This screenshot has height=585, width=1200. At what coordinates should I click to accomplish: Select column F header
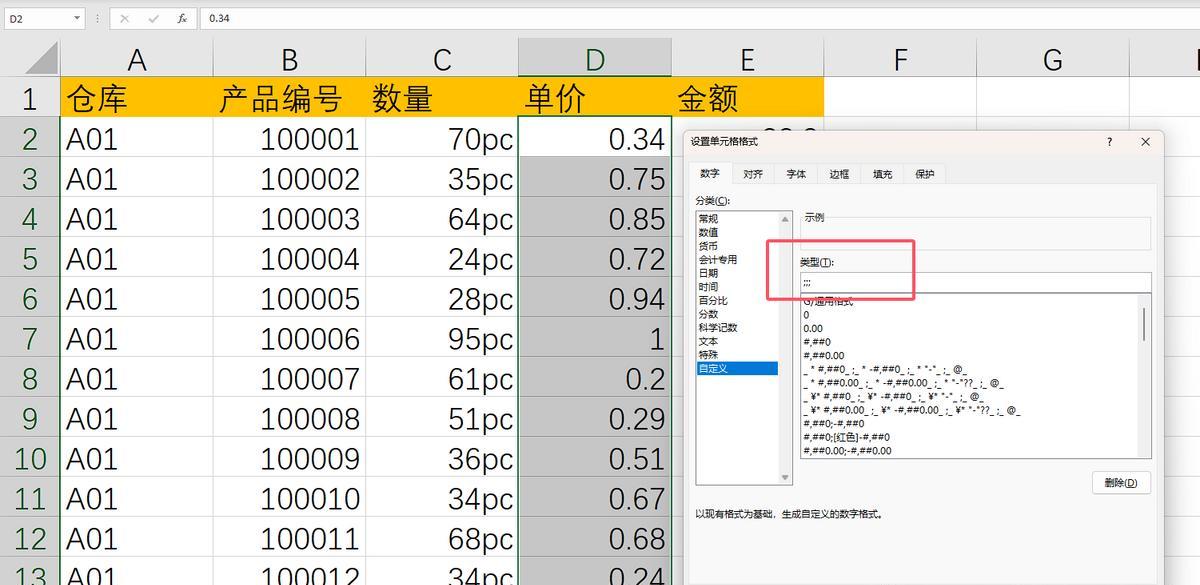pos(900,59)
